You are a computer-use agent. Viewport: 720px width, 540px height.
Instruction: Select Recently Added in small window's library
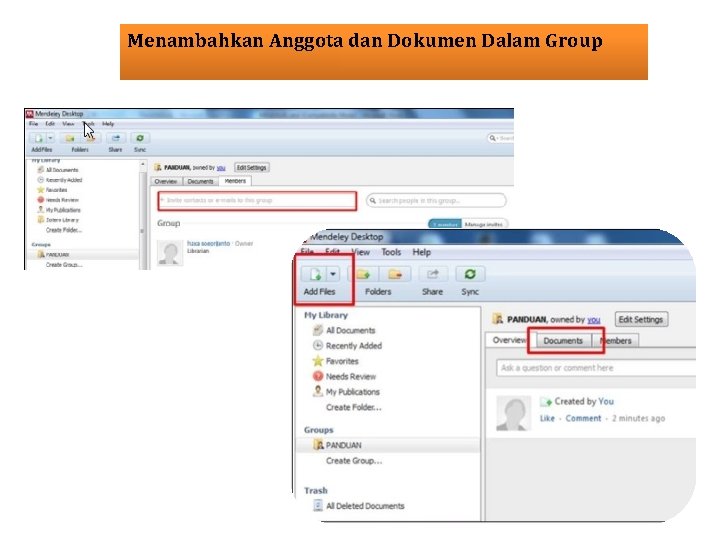[x=60, y=180]
